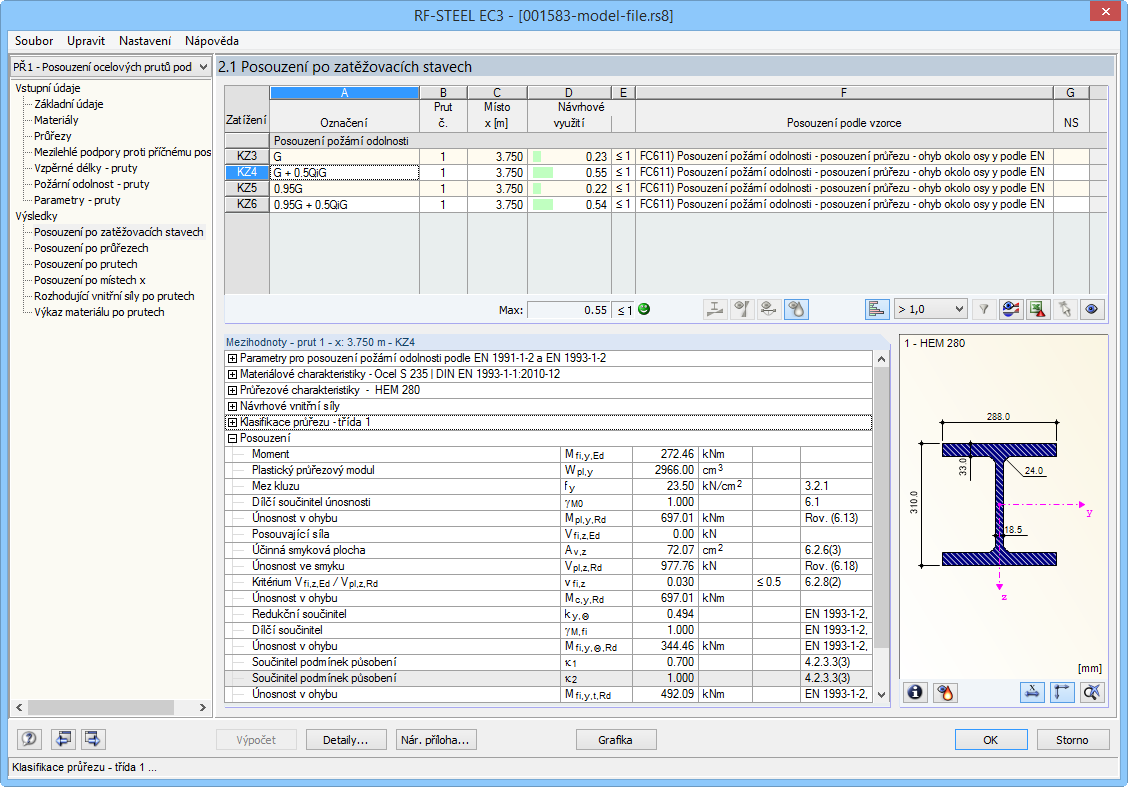
Task: Click the help question mark icon
Action: pyautogui.click(x=29, y=740)
